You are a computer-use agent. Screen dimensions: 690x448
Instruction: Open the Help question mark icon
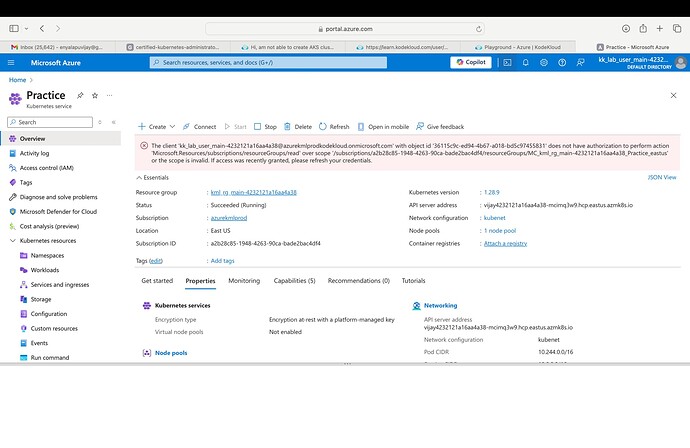click(x=562, y=62)
